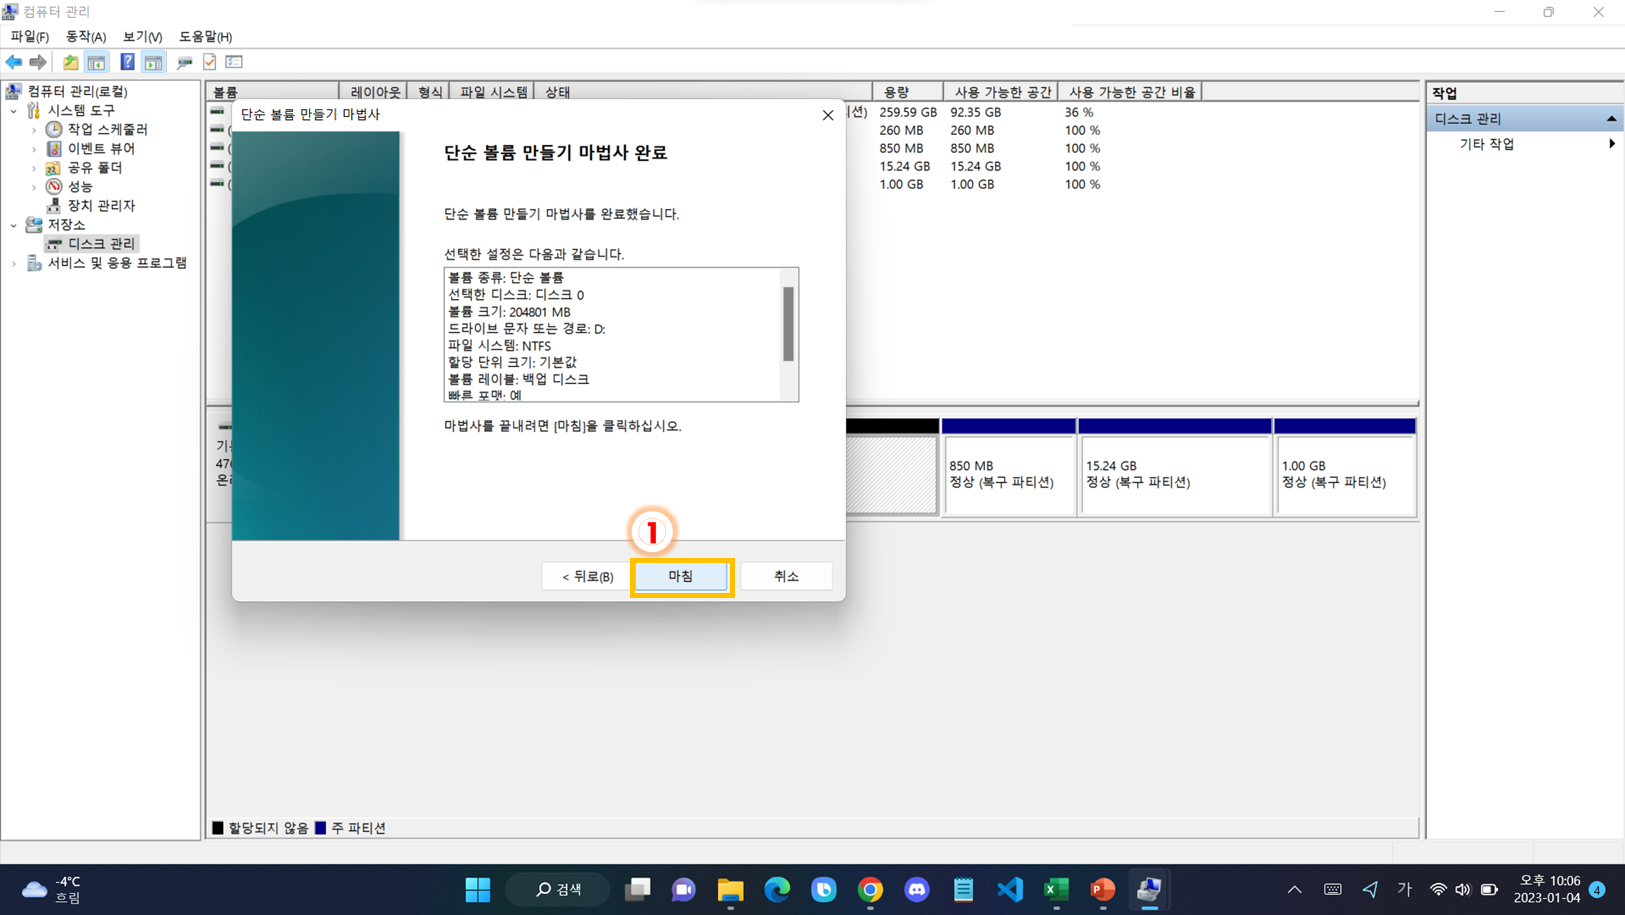Collapse the 디스크 관리 action section arrow
Viewport: 1625px width, 915px height.
click(x=1611, y=118)
